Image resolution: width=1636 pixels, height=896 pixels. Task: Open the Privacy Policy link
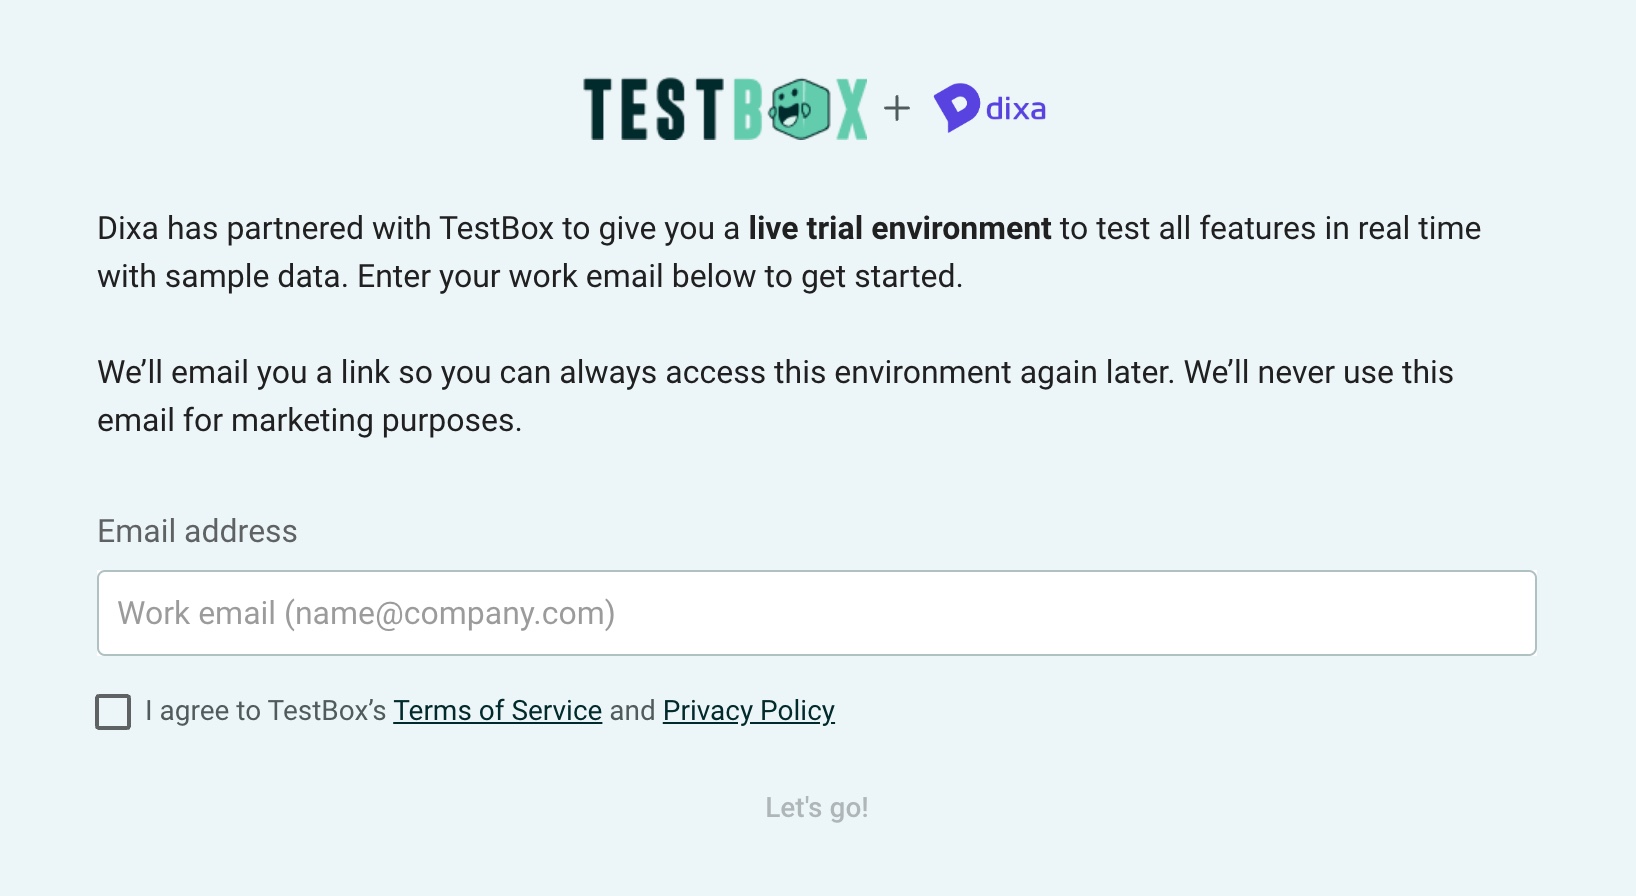coord(749,710)
